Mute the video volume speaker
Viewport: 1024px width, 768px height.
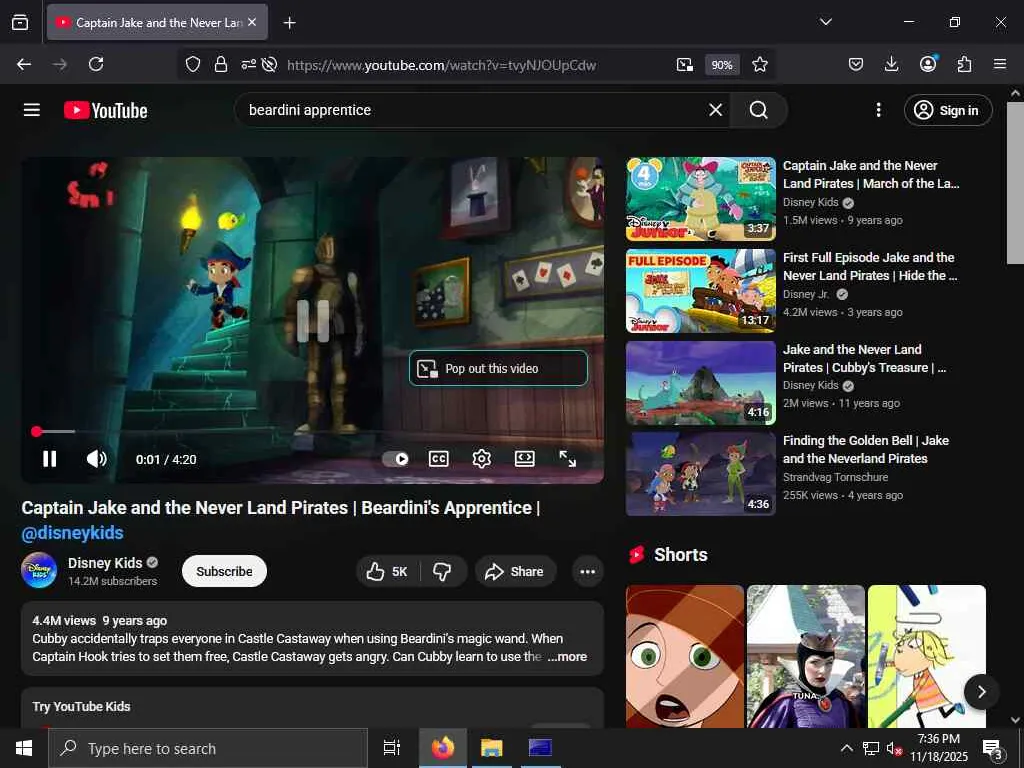point(97,459)
